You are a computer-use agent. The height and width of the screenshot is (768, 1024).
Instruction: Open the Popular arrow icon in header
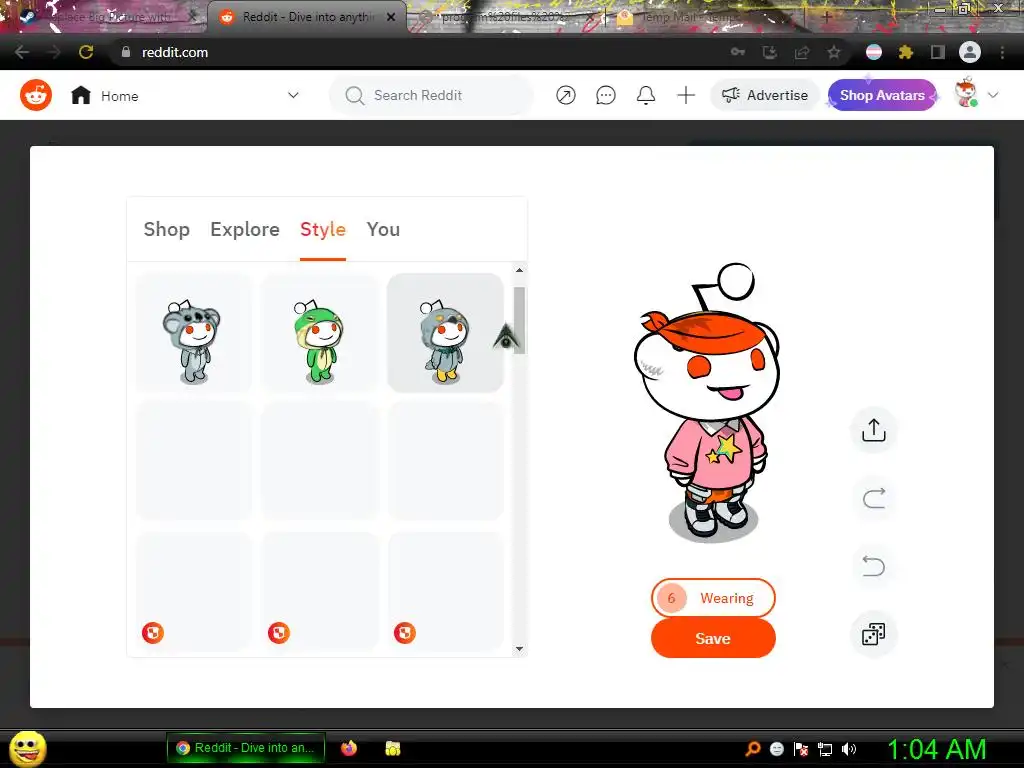pos(566,95)
